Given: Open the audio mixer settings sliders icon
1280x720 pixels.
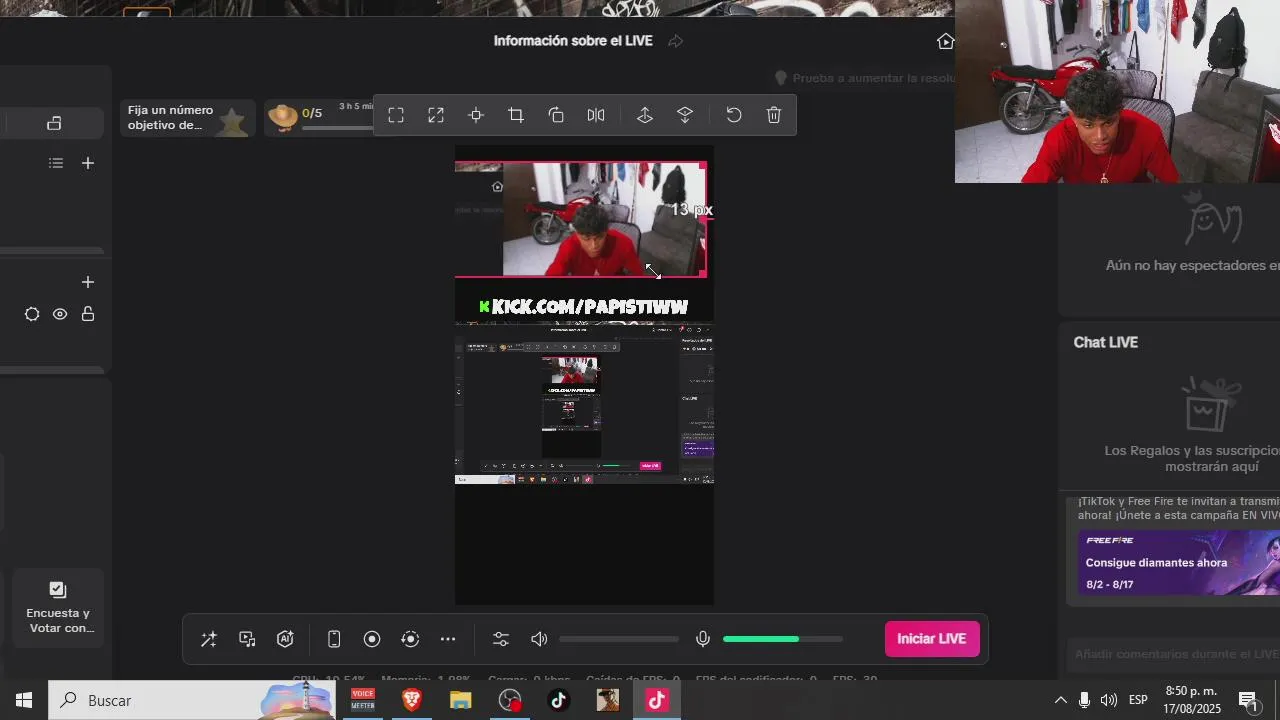Looking at the screenshot, I should pyautogui.click(x=501, y=639).
